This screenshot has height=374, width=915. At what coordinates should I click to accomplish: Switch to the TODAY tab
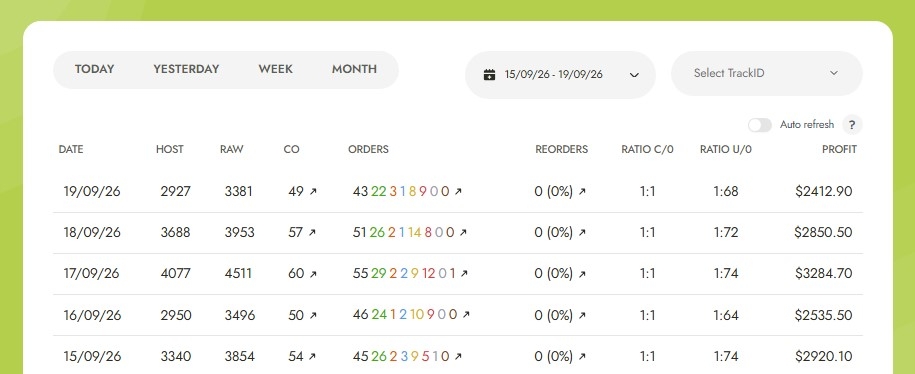pos(95,69)
